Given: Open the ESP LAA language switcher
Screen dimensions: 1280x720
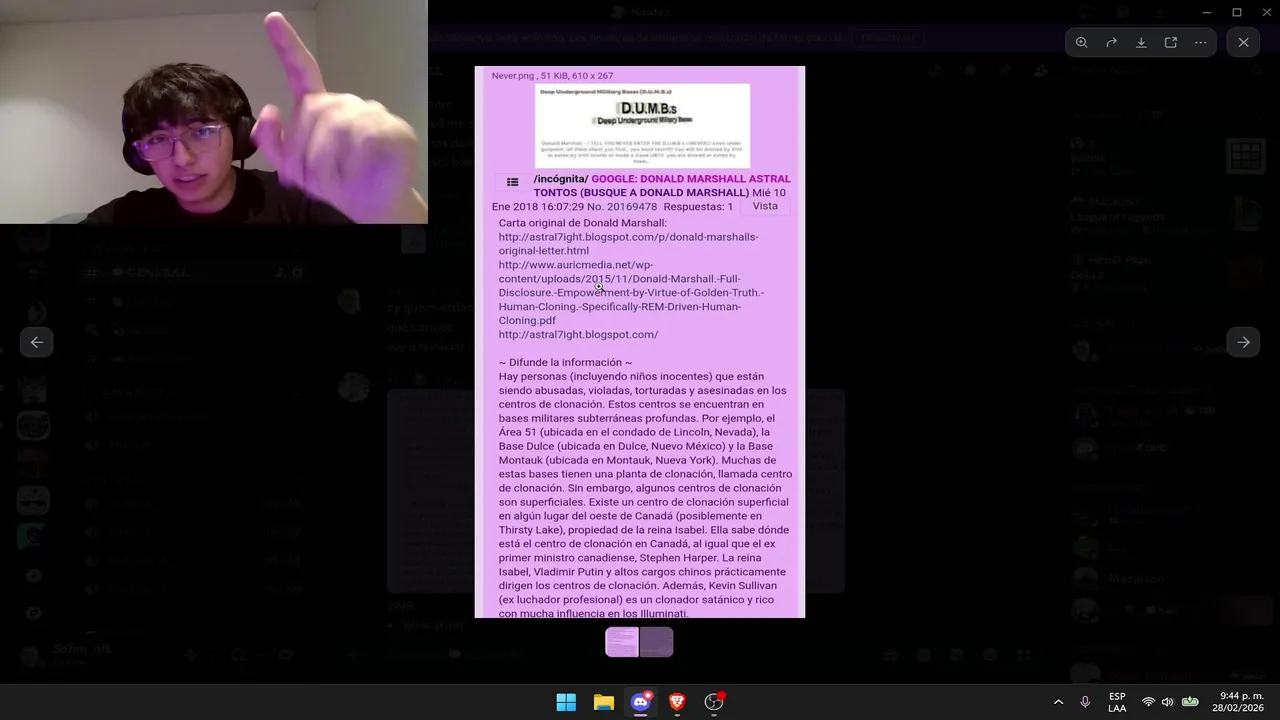Looking at the screenshot, I should coord(1117,702).
